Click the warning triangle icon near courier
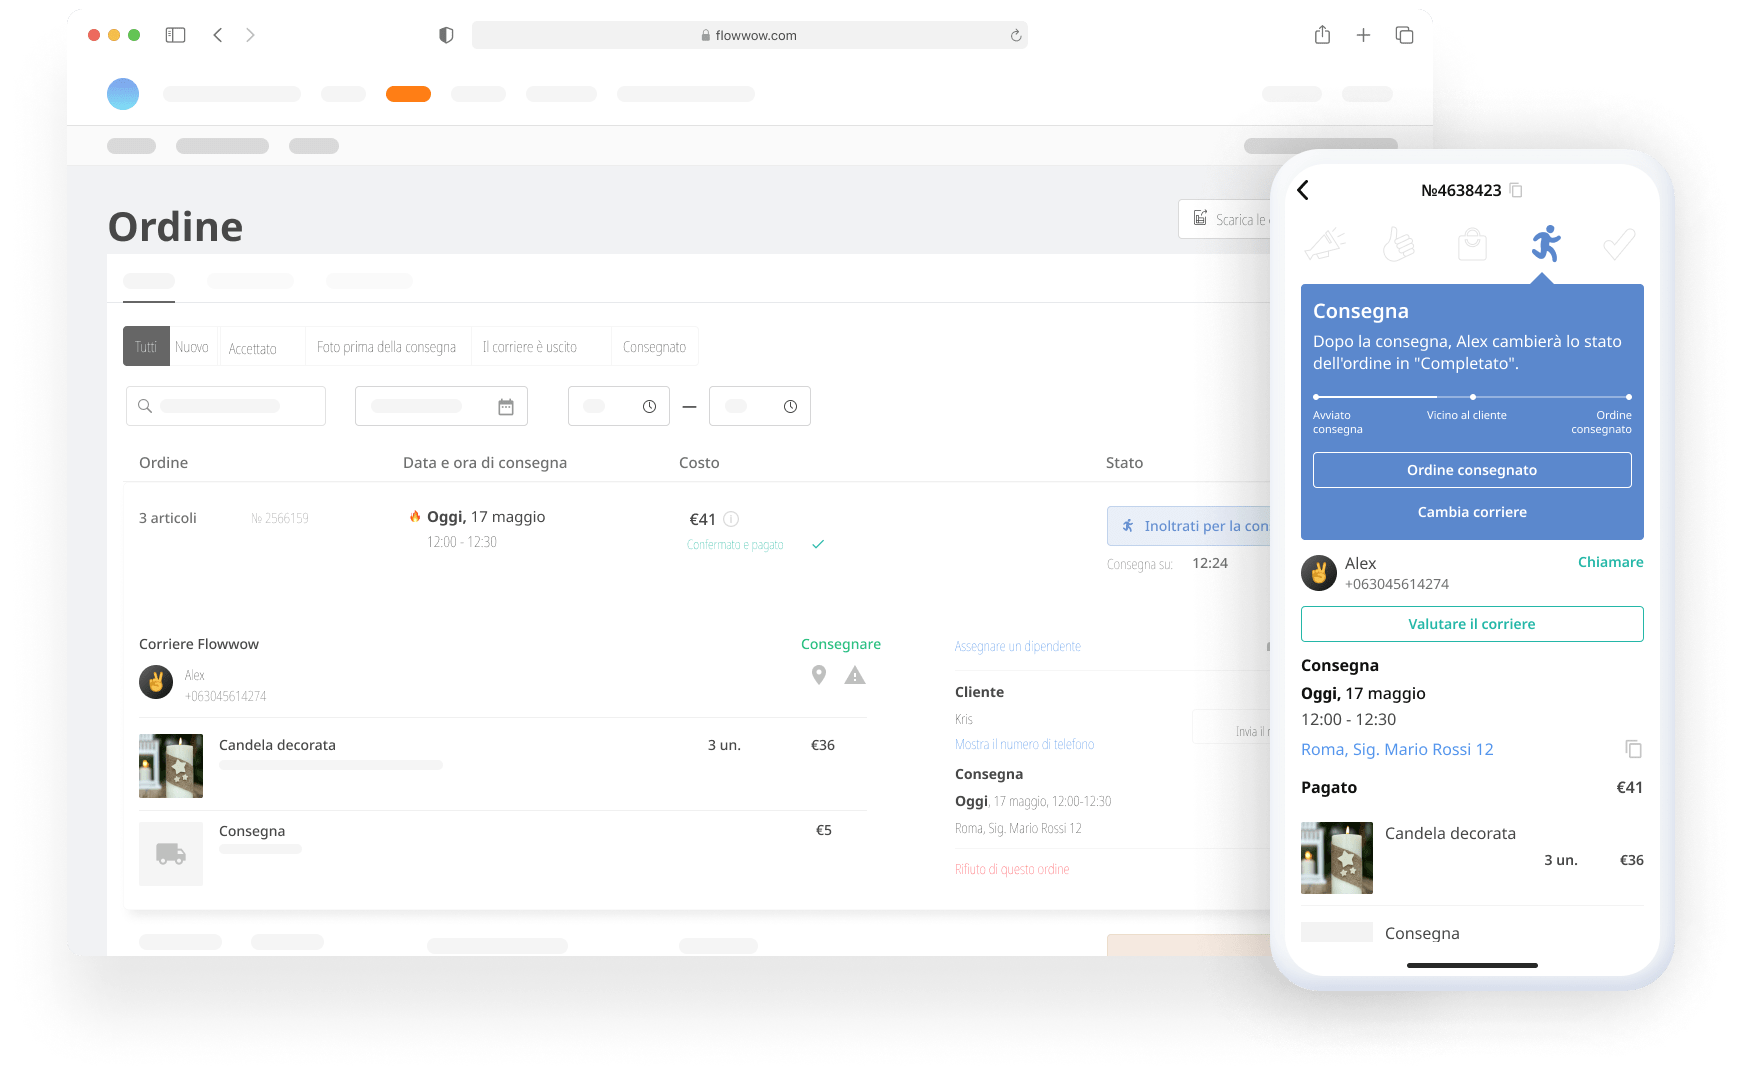The width and height of the screenshot is (1741, 1081). tap(855, 676)
